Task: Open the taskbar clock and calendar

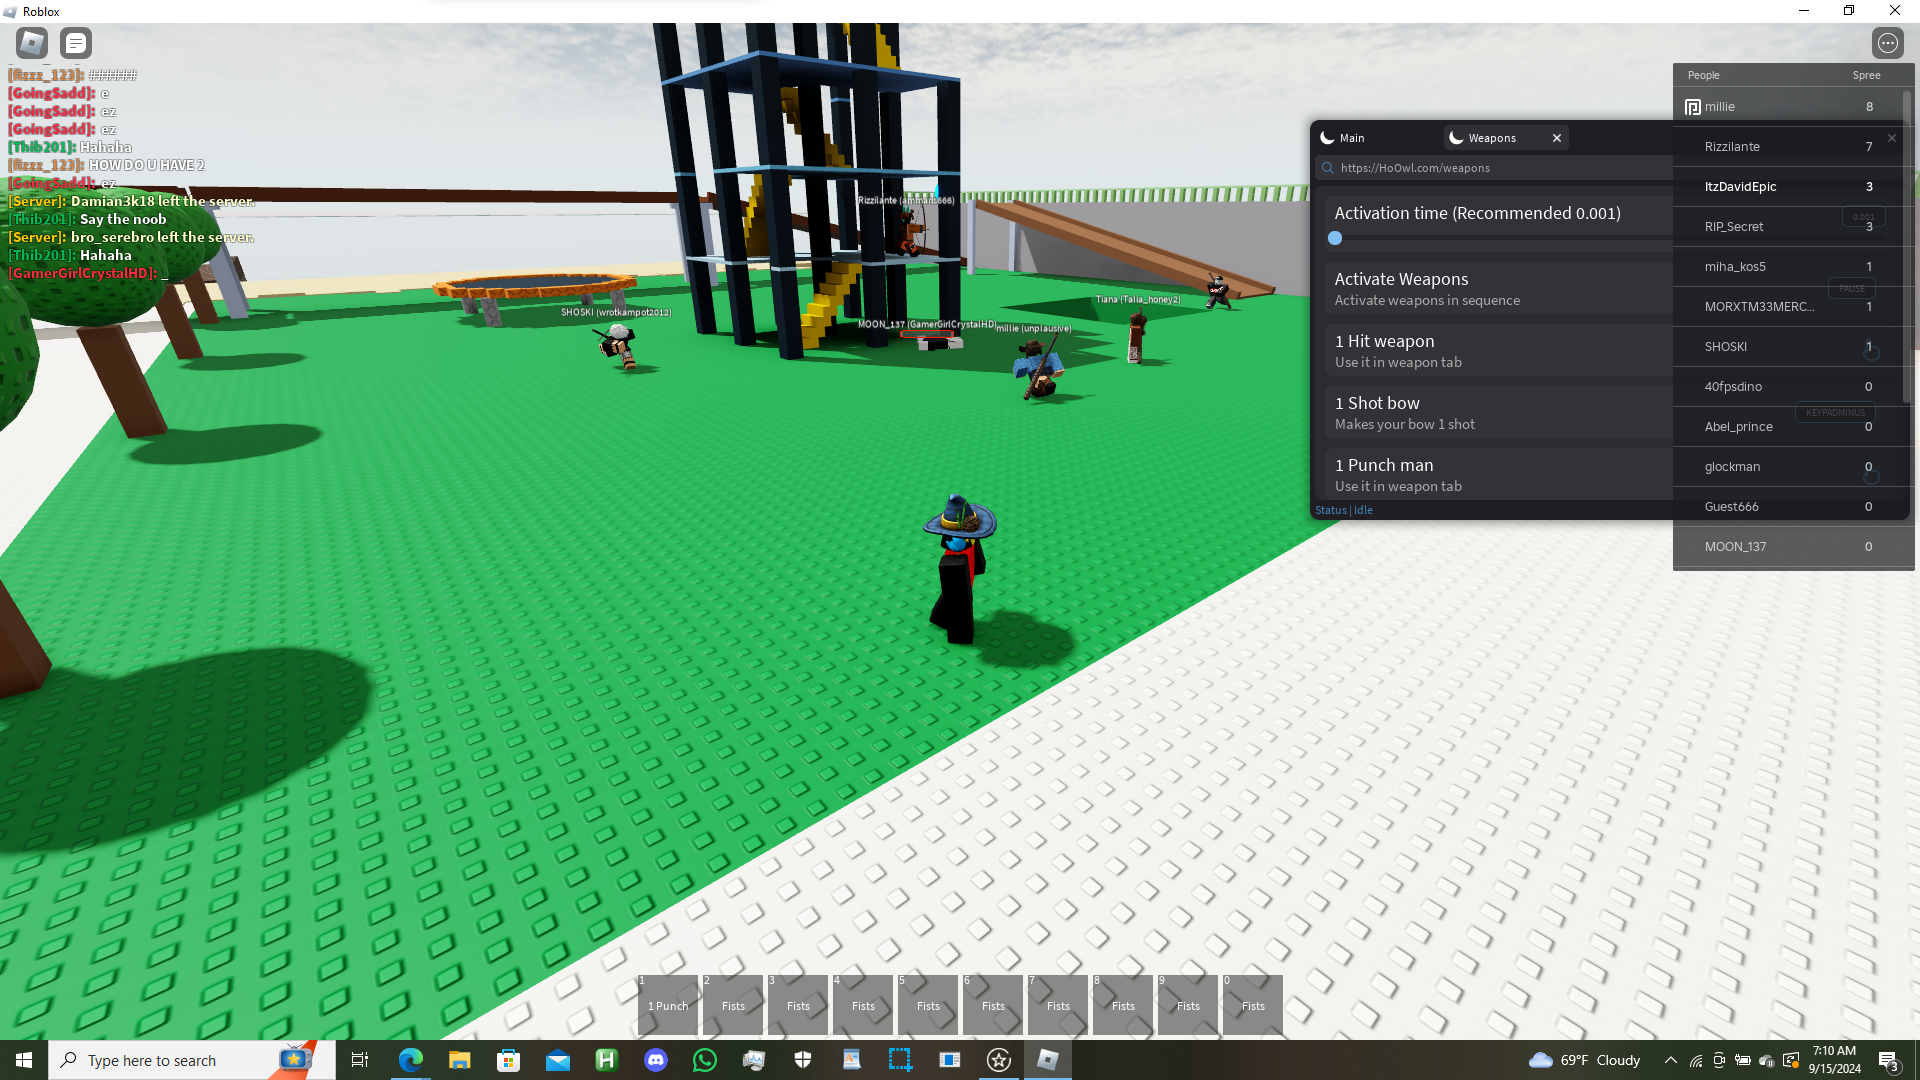Action: tap(1834, 1060)
